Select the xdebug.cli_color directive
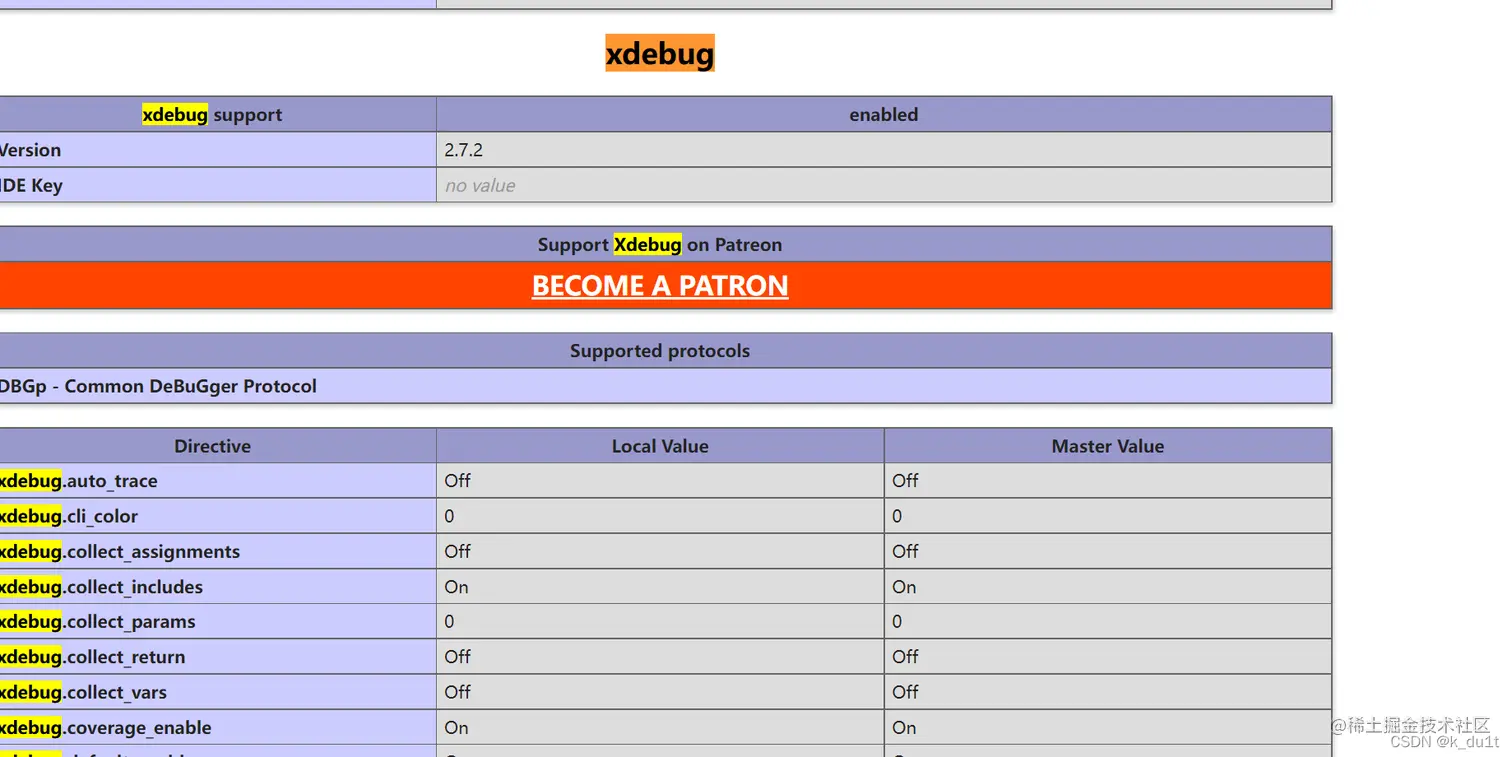The width and height of the screenshot is (1512, 757). pos(218,516)
